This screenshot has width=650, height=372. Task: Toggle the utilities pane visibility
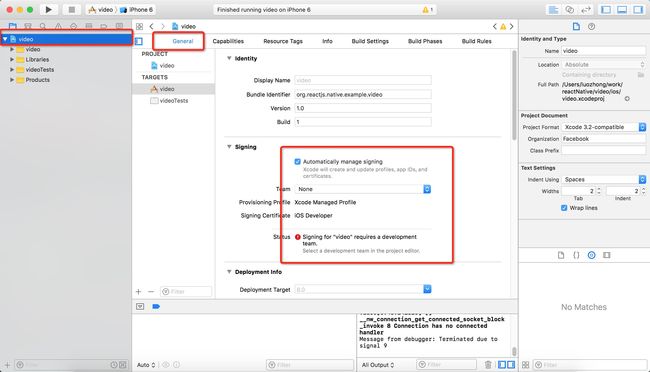click(638, 10)
